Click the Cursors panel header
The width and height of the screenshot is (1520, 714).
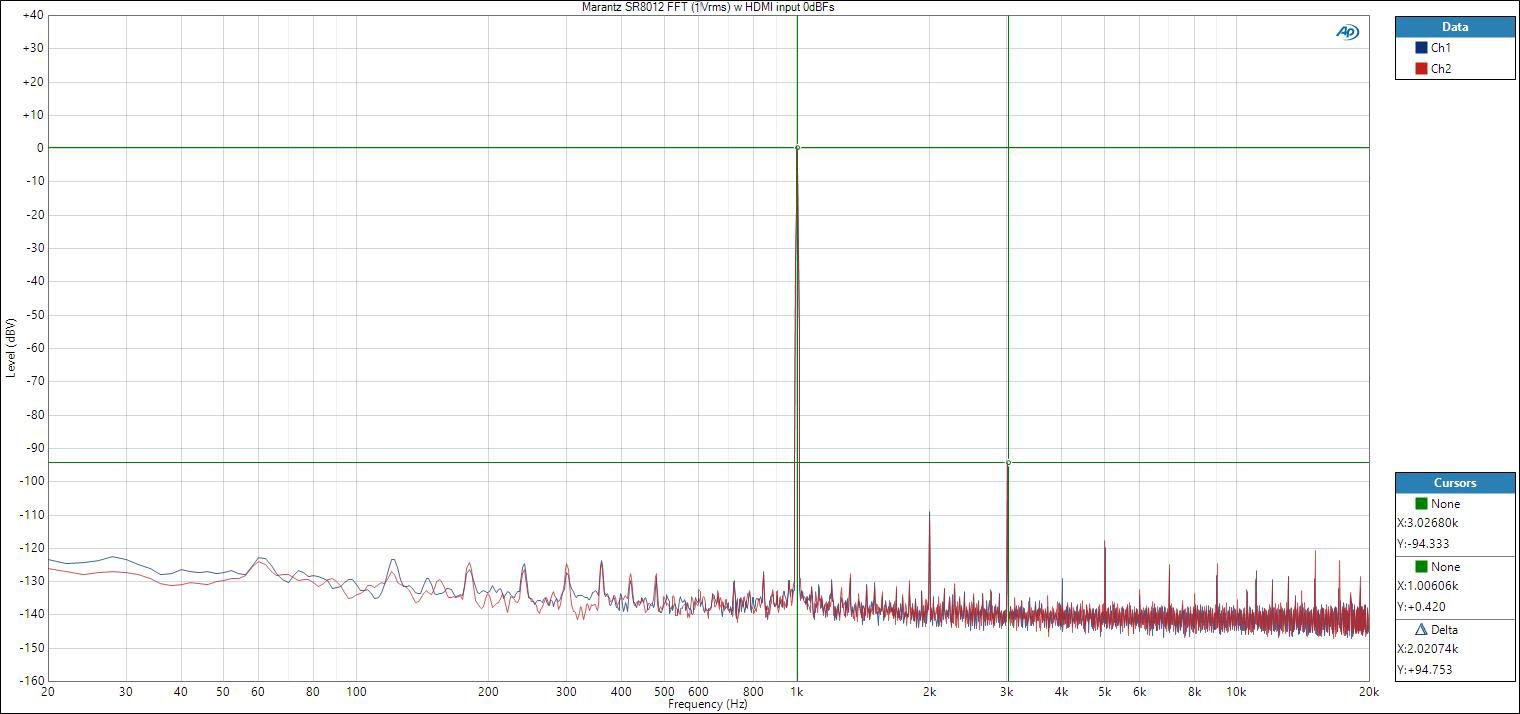1455,483
